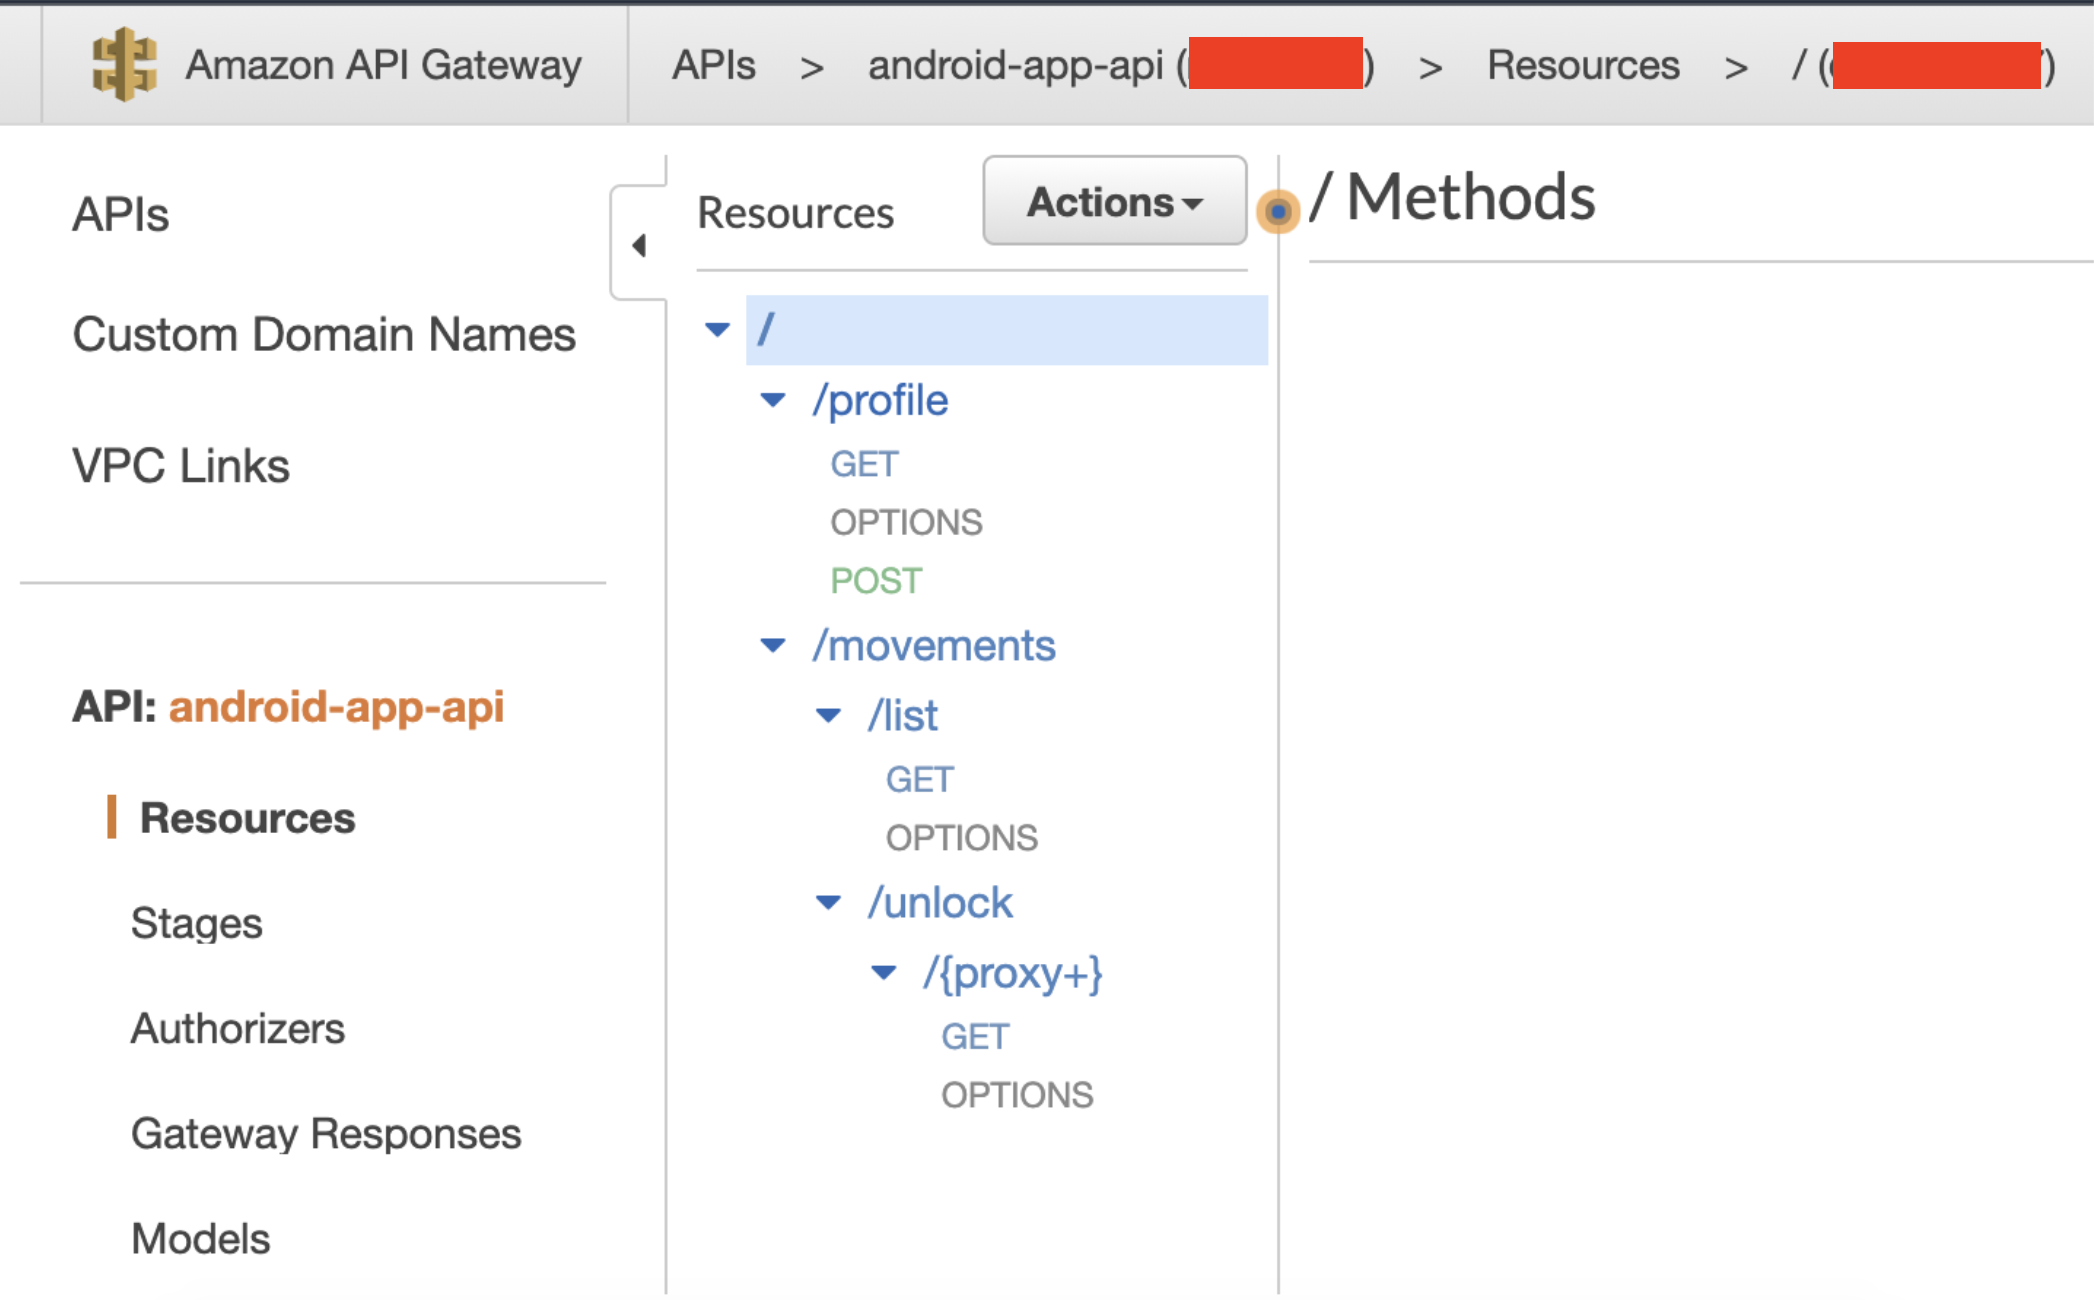Collapse the /list resource arrow
The width and height of the screenshot is (2094, 1300).
828,715
